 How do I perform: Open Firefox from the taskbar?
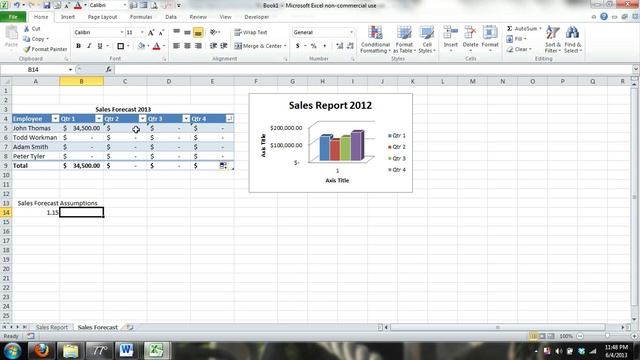pos(41,351)
